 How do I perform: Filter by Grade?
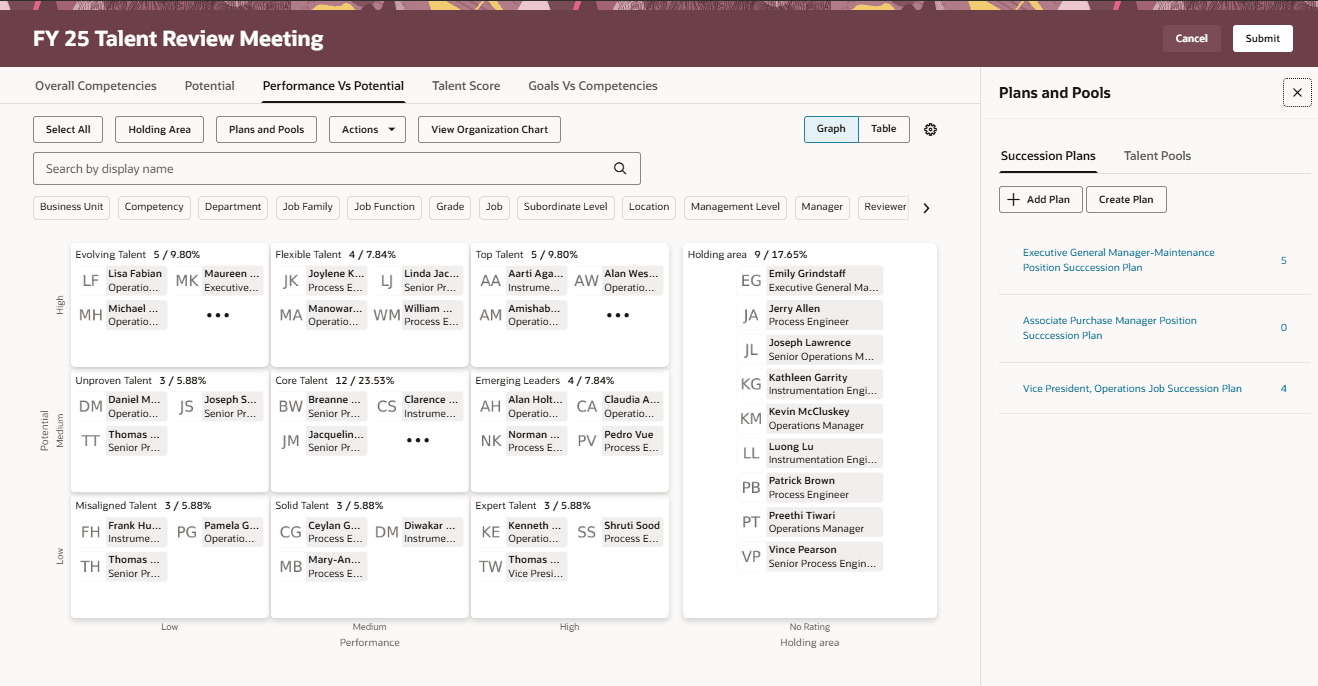point(450,207)
